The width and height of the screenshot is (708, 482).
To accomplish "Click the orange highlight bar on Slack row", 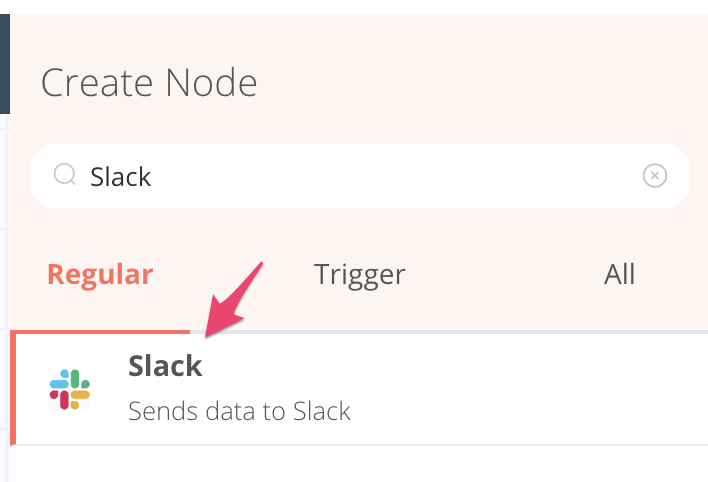I will point(13,388).
